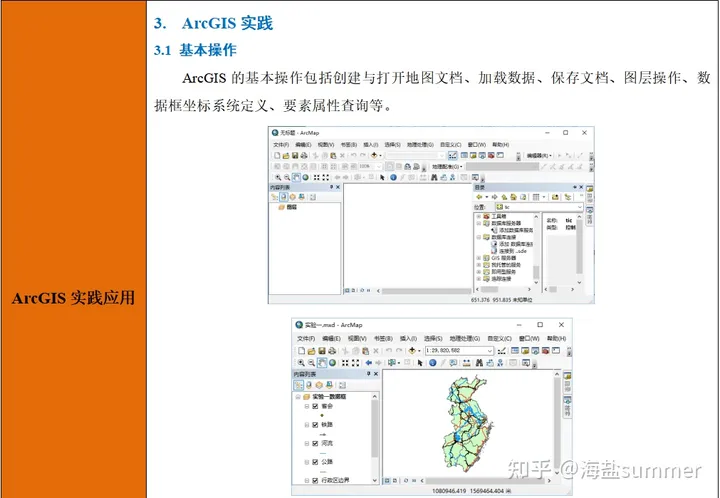Click Find binoculars icon in 实验一.mxd window
The image size is (720, 498).
479,363
